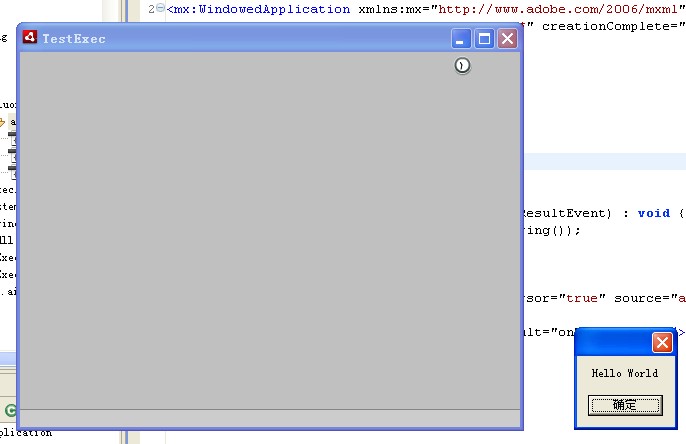The image size is (686, 444).
Task: Click the adobe.com namespace URL in the code
Action: point(558,9)
